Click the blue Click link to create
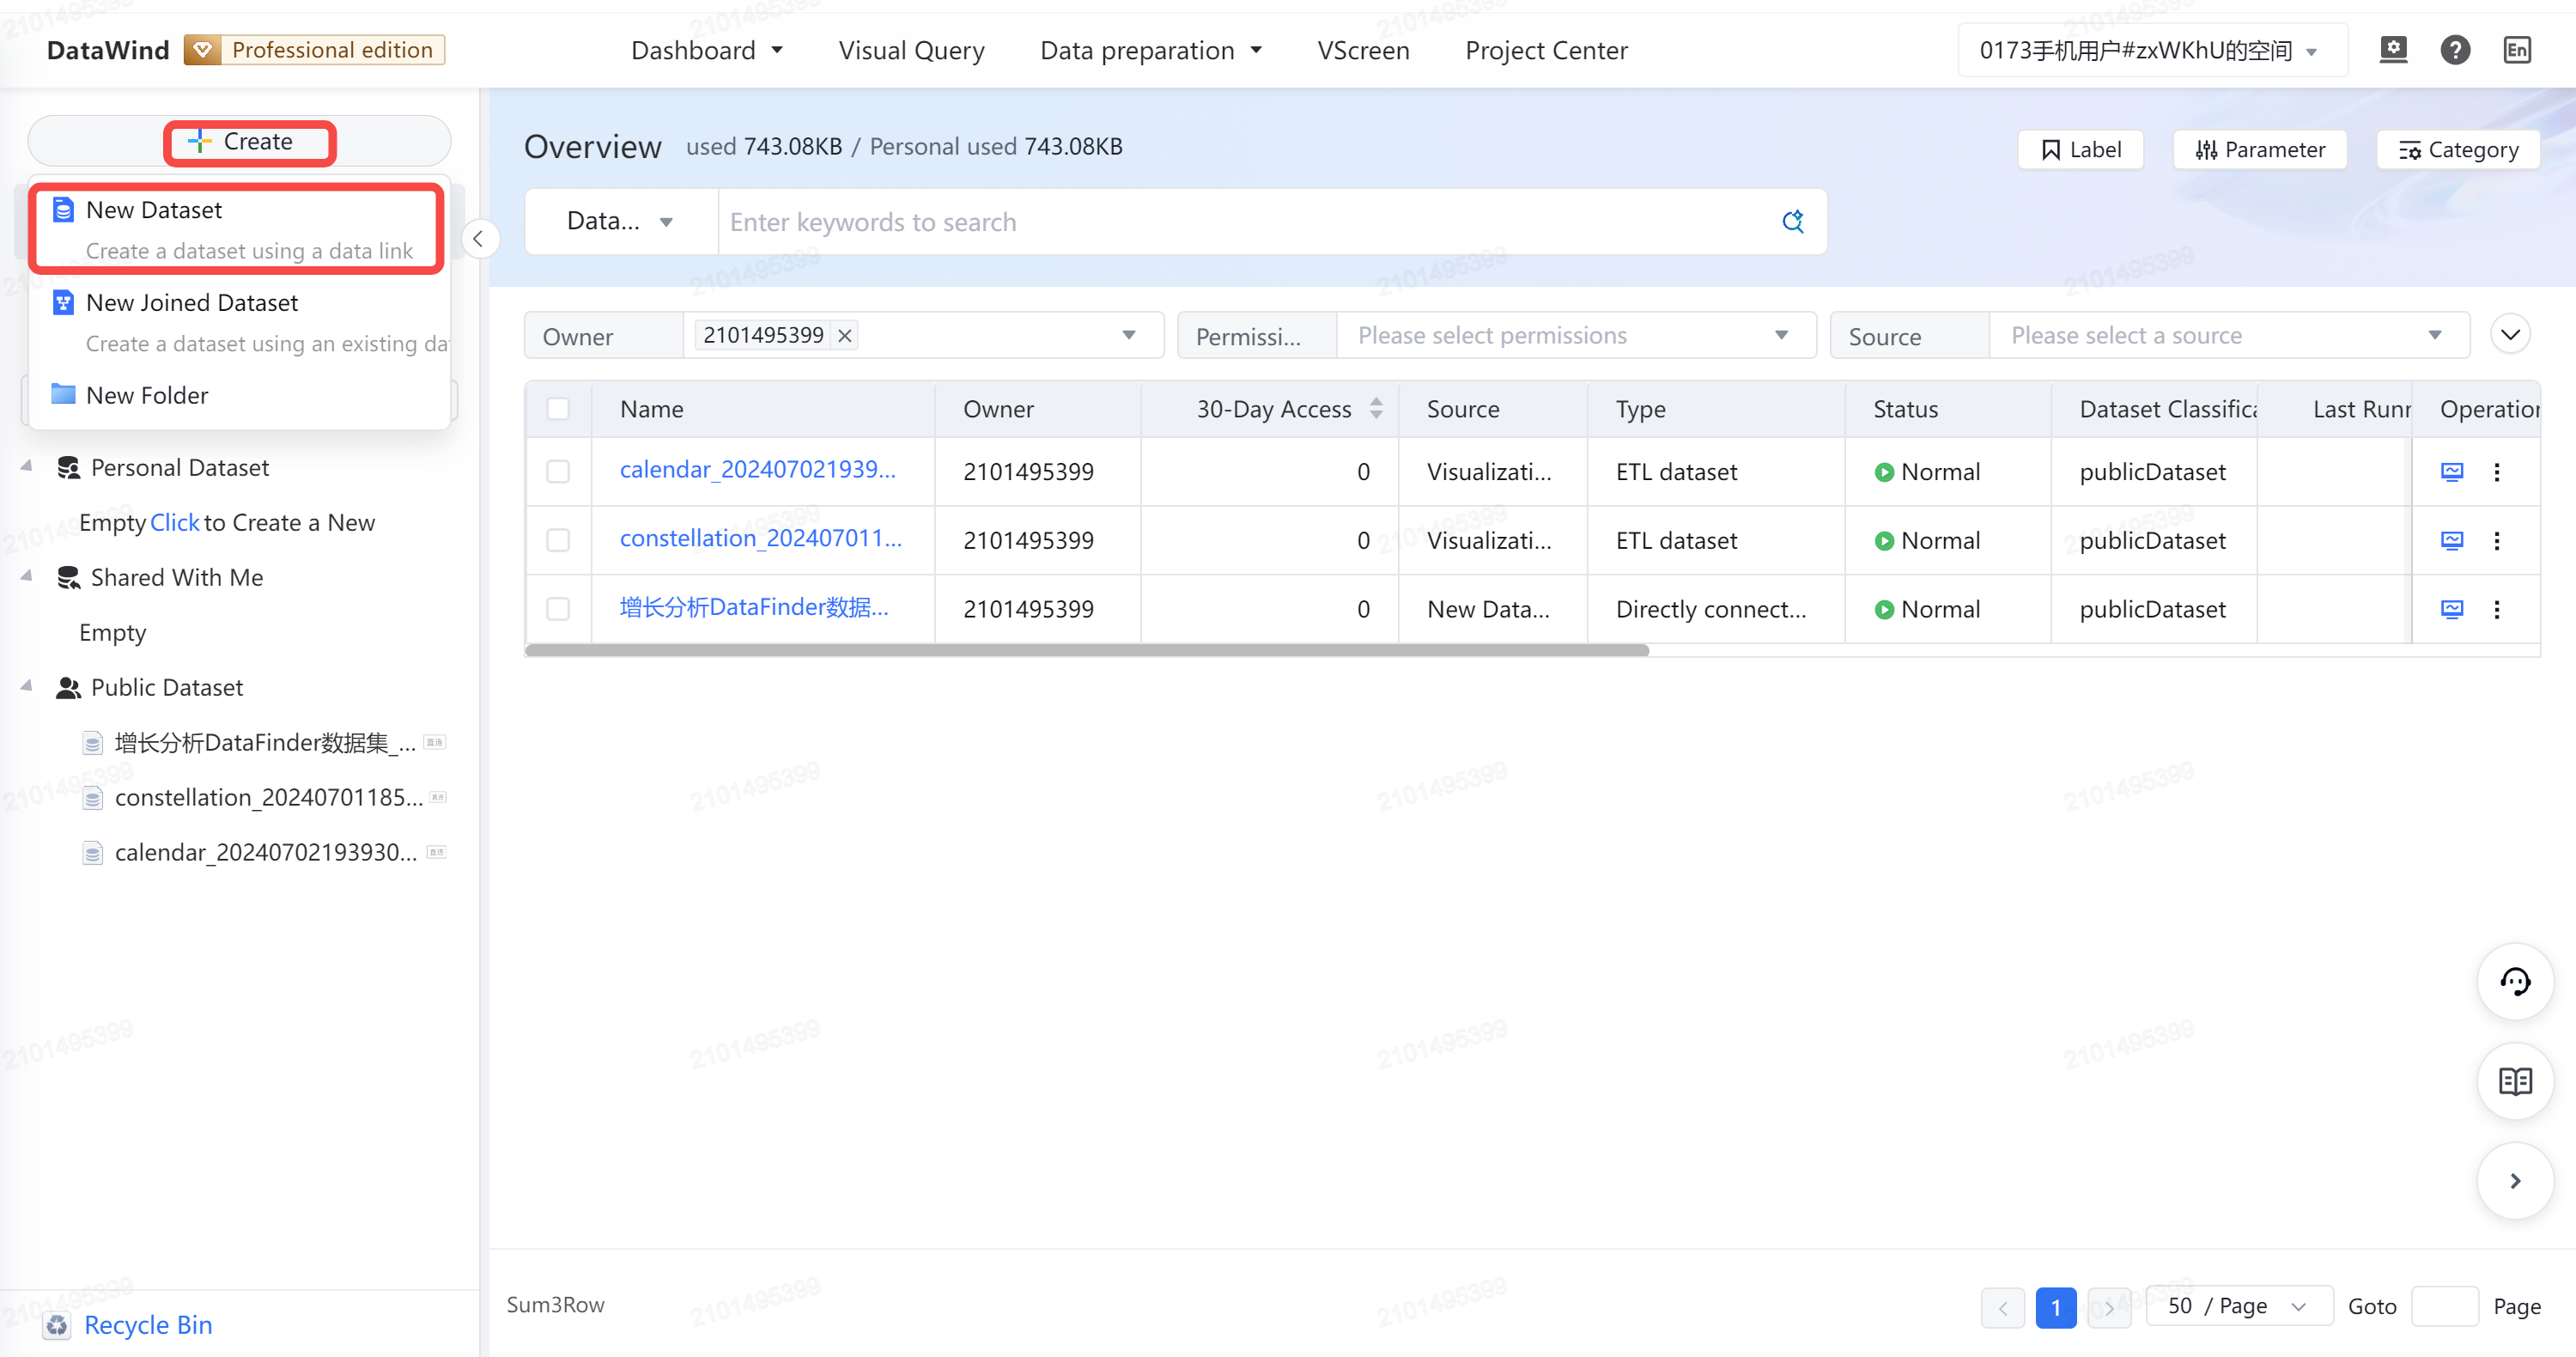This screenshot has height=1357, width=2576. point(174,522)
